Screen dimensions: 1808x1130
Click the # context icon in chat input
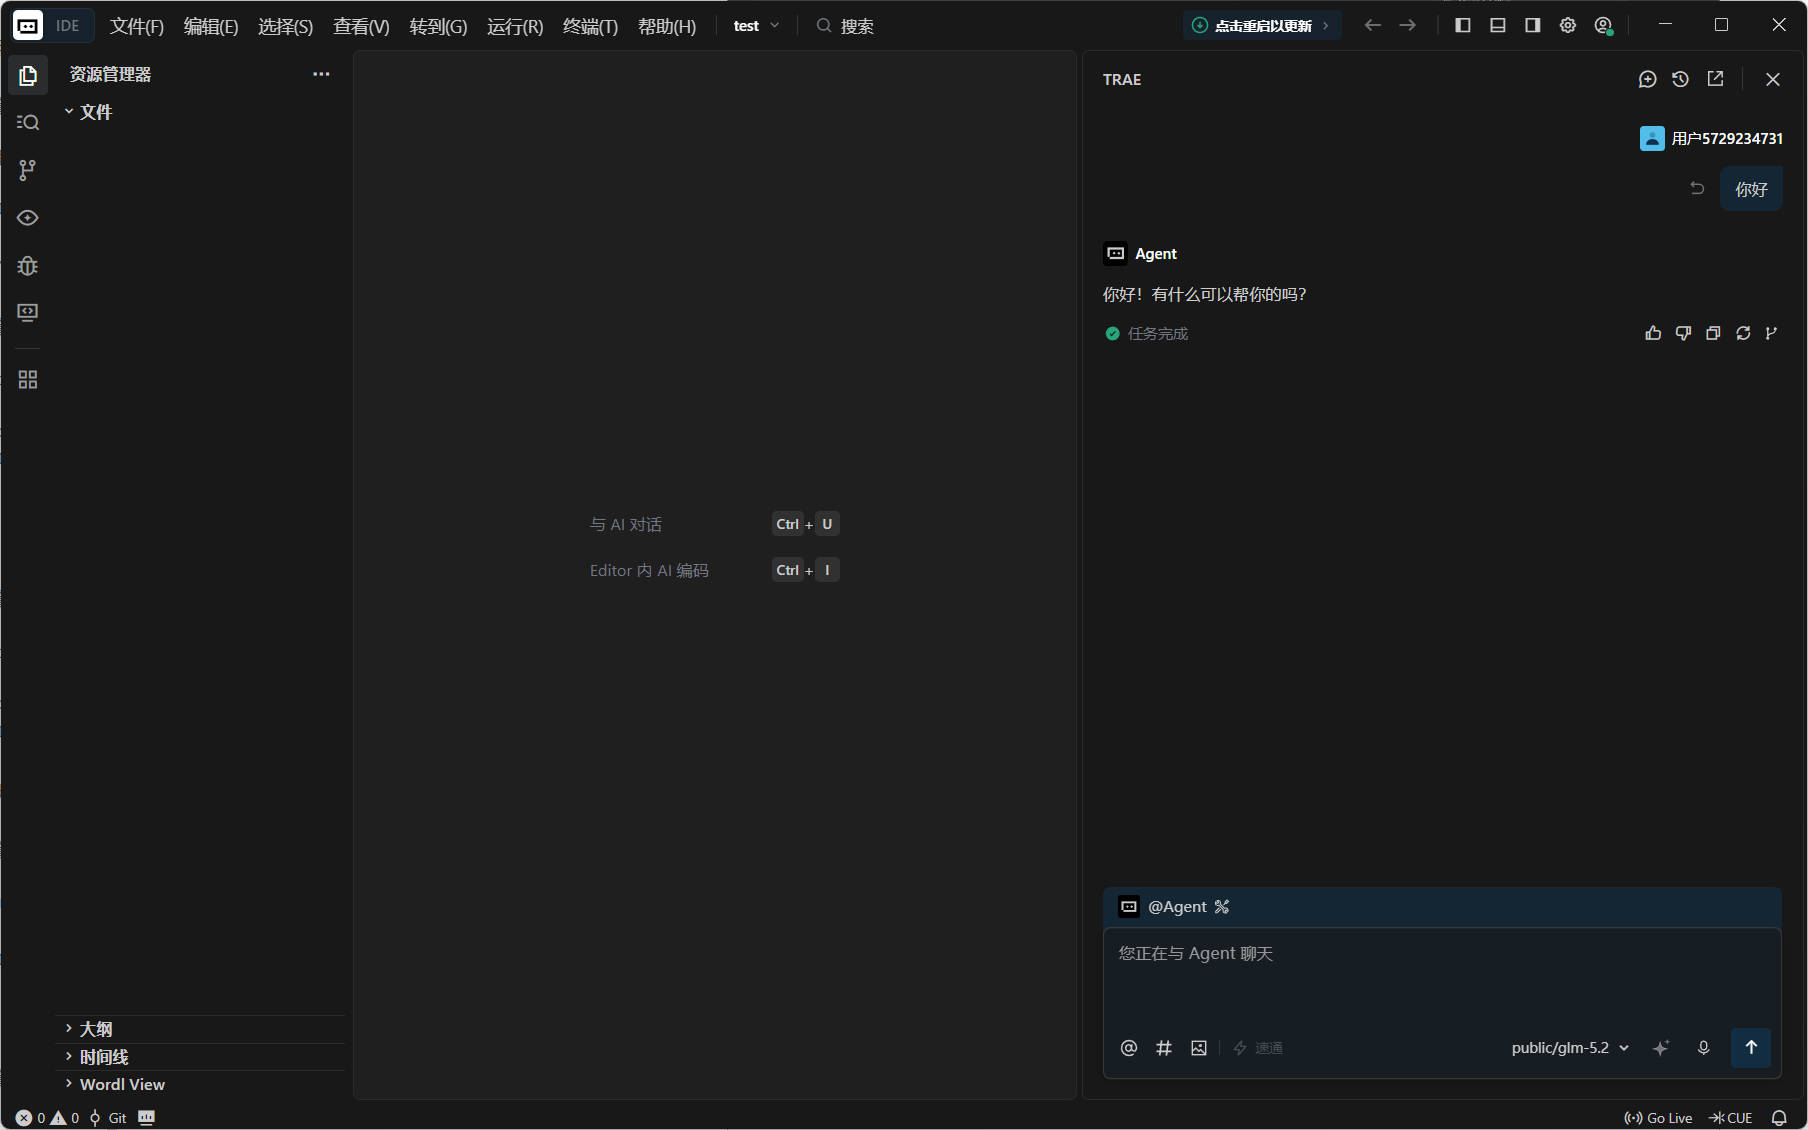[x=1164, y=1048]
